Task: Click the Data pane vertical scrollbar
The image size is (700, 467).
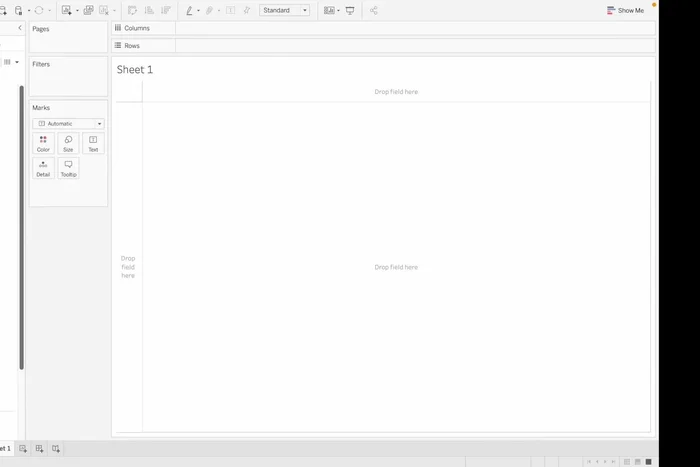Action: 21,228
